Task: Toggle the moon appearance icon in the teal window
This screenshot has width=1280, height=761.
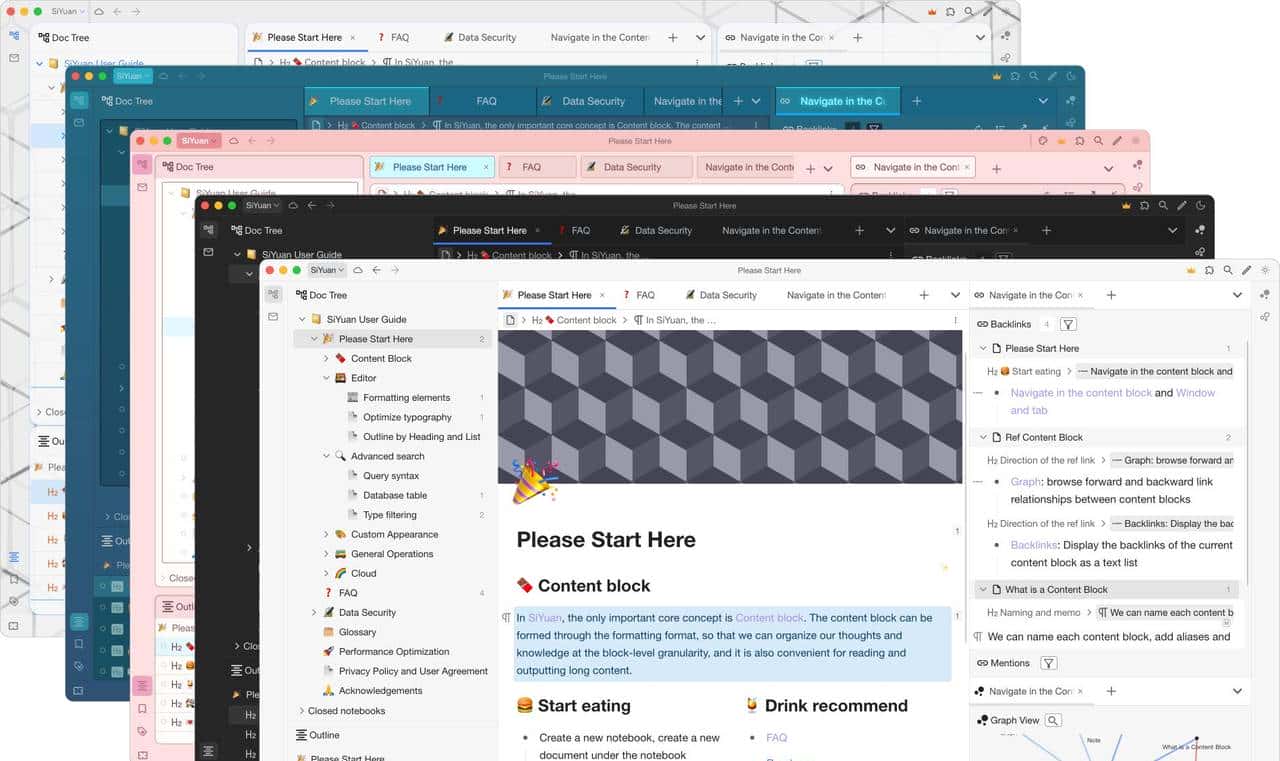Action: (1071, 76)
